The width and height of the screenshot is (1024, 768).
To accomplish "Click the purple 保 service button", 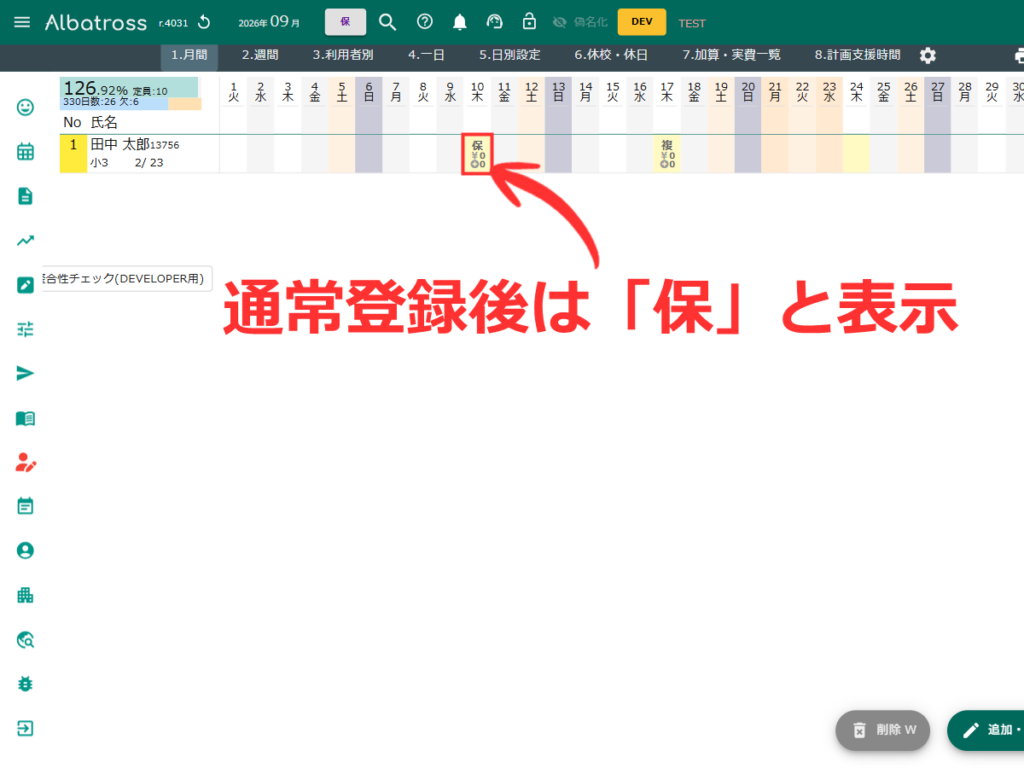I will point(345,22).
